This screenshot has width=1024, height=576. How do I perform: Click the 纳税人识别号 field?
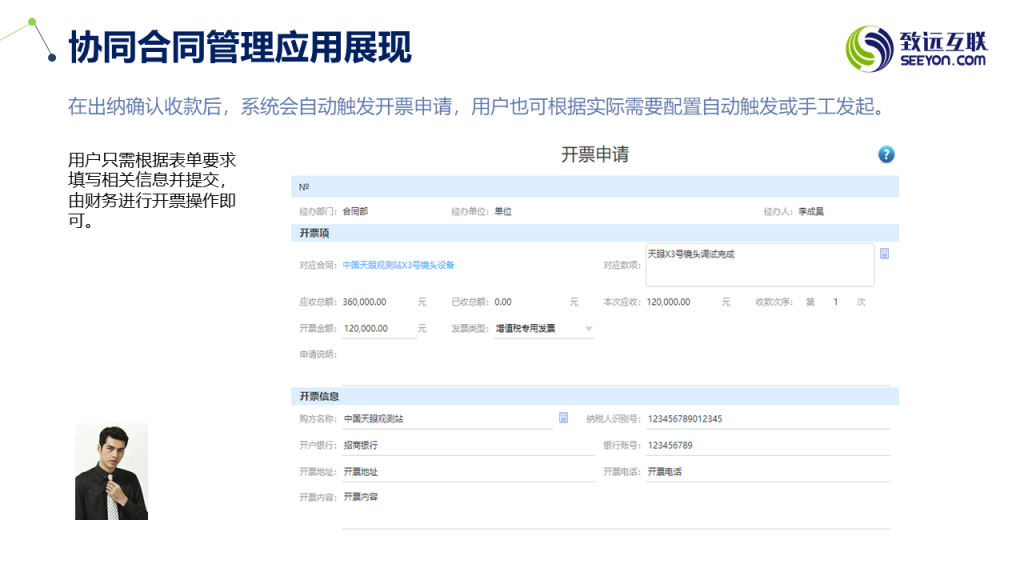coord(766,419)
